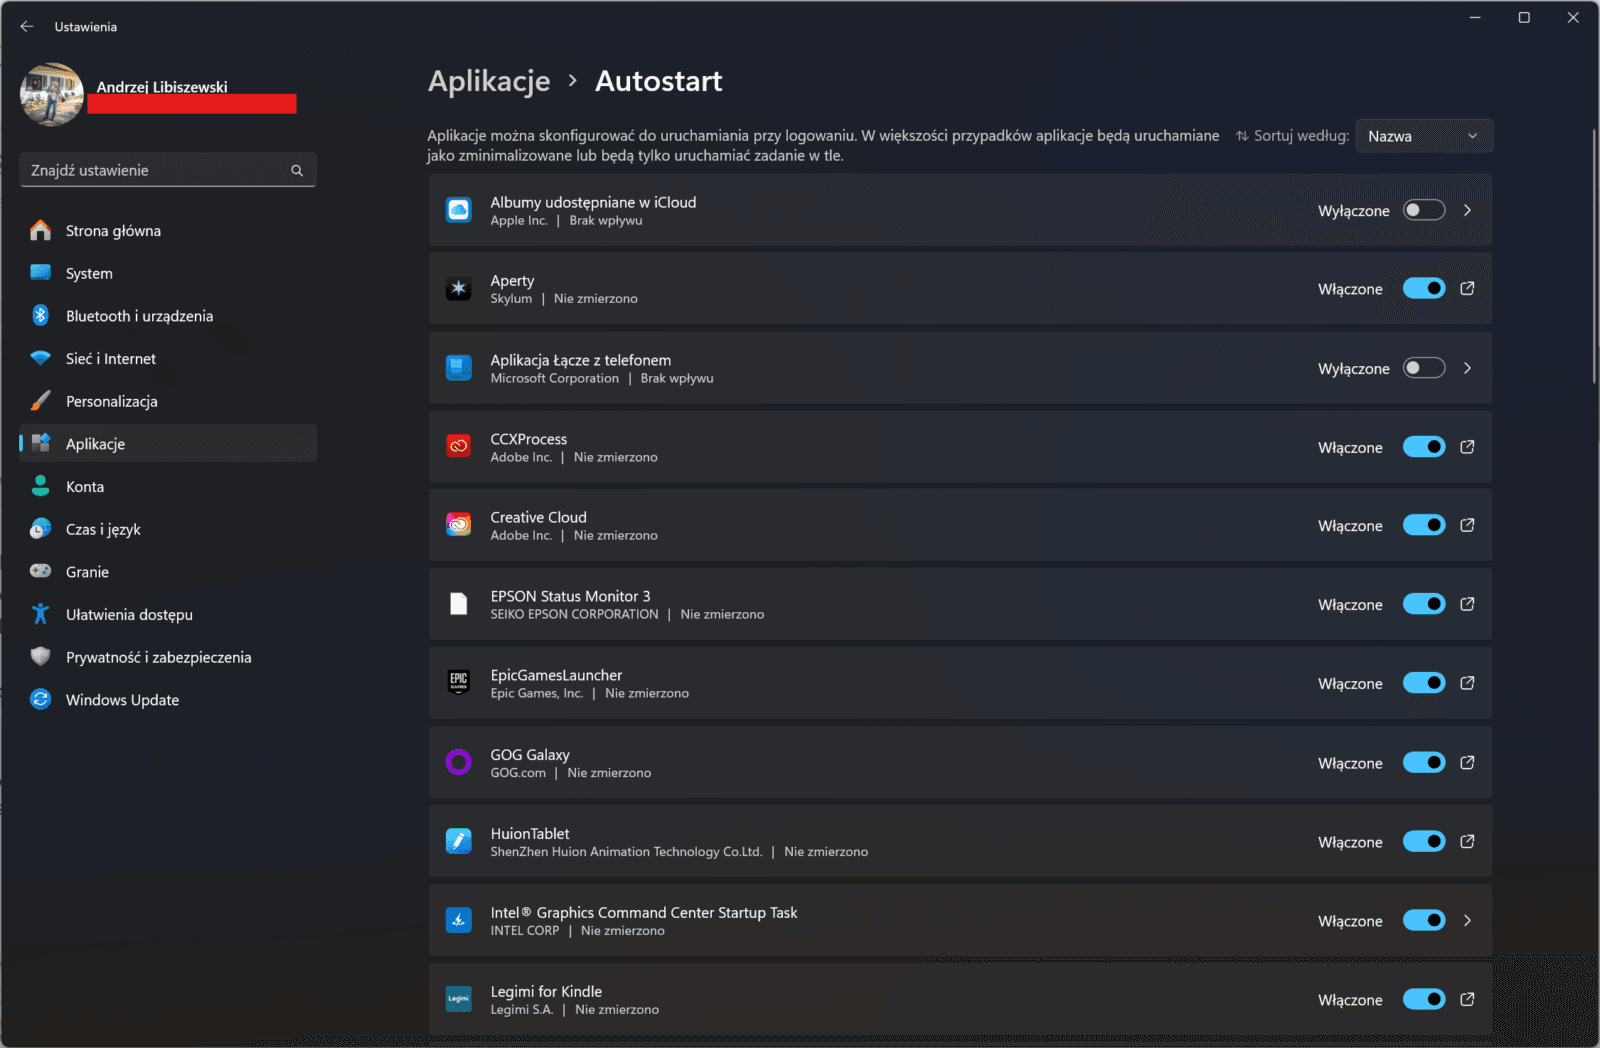The image size is (1600, 1048).
Task: Select System in sidebar
Action: pos(168,273)
